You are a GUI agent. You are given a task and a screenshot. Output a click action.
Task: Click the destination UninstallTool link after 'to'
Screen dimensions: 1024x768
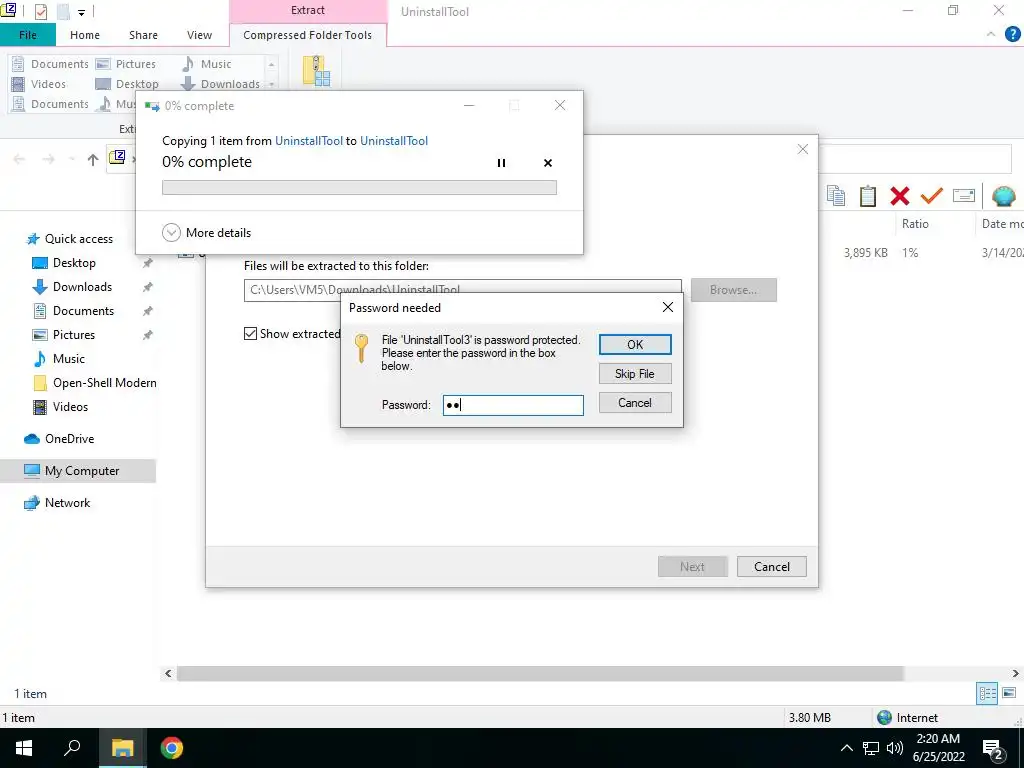pos(394,140)
